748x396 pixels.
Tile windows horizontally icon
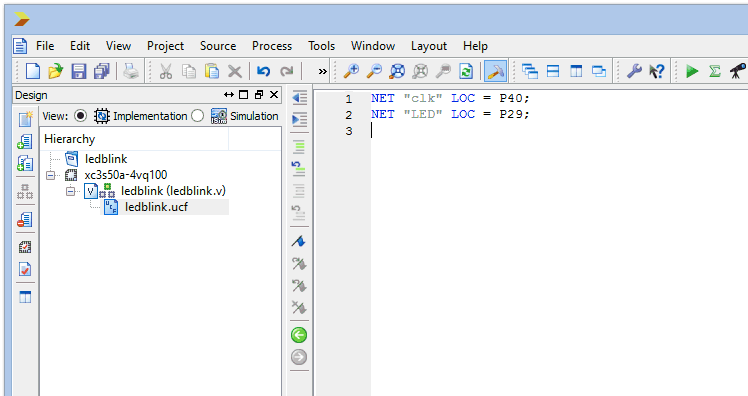553,71
